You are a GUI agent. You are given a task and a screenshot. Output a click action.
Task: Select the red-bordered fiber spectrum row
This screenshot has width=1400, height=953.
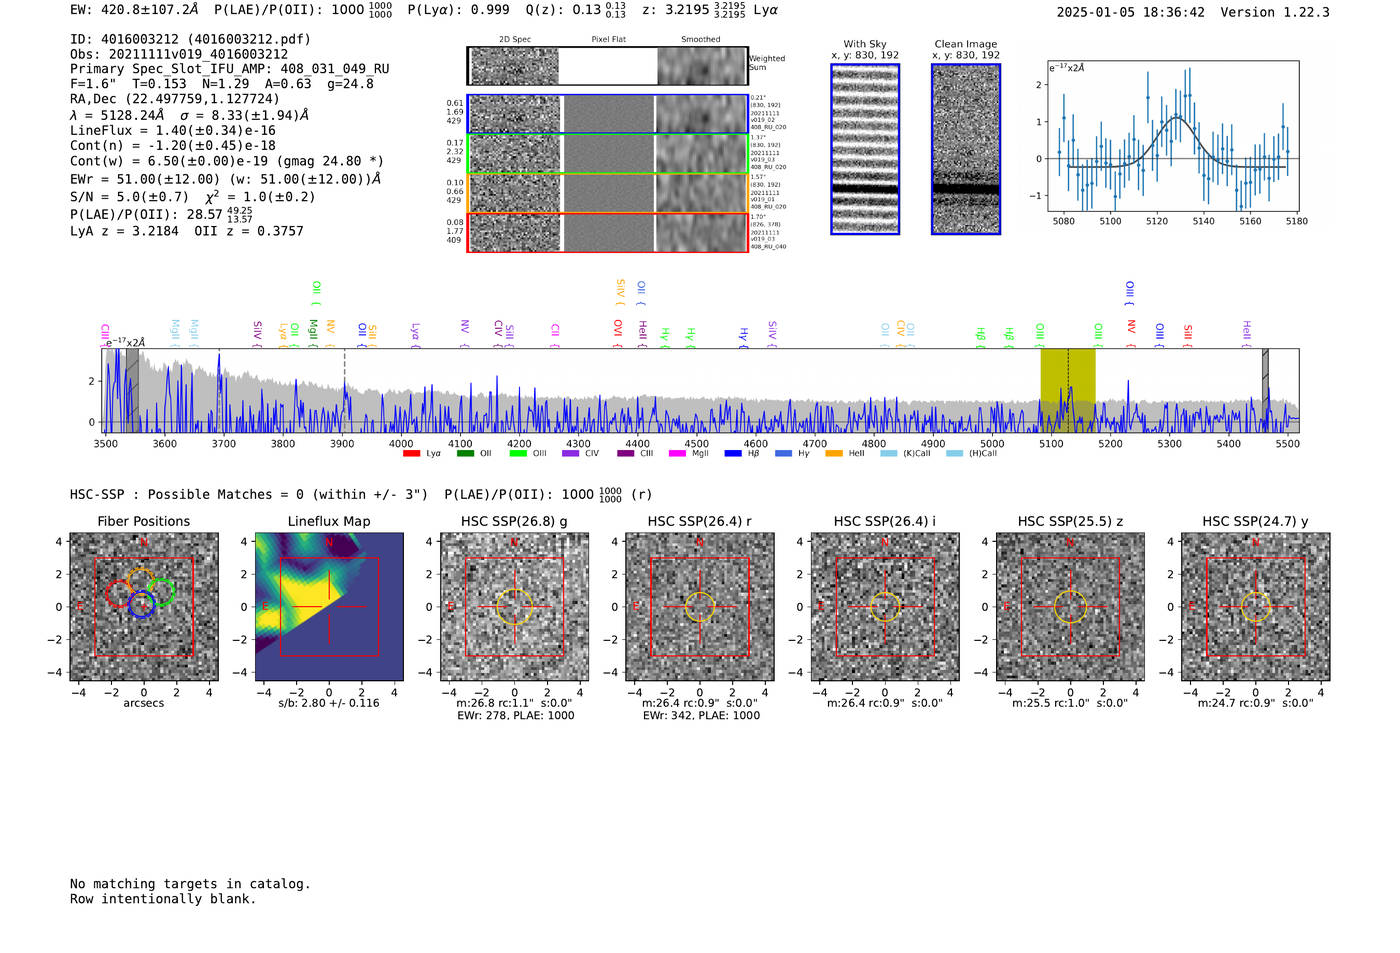tap(607, 232)
